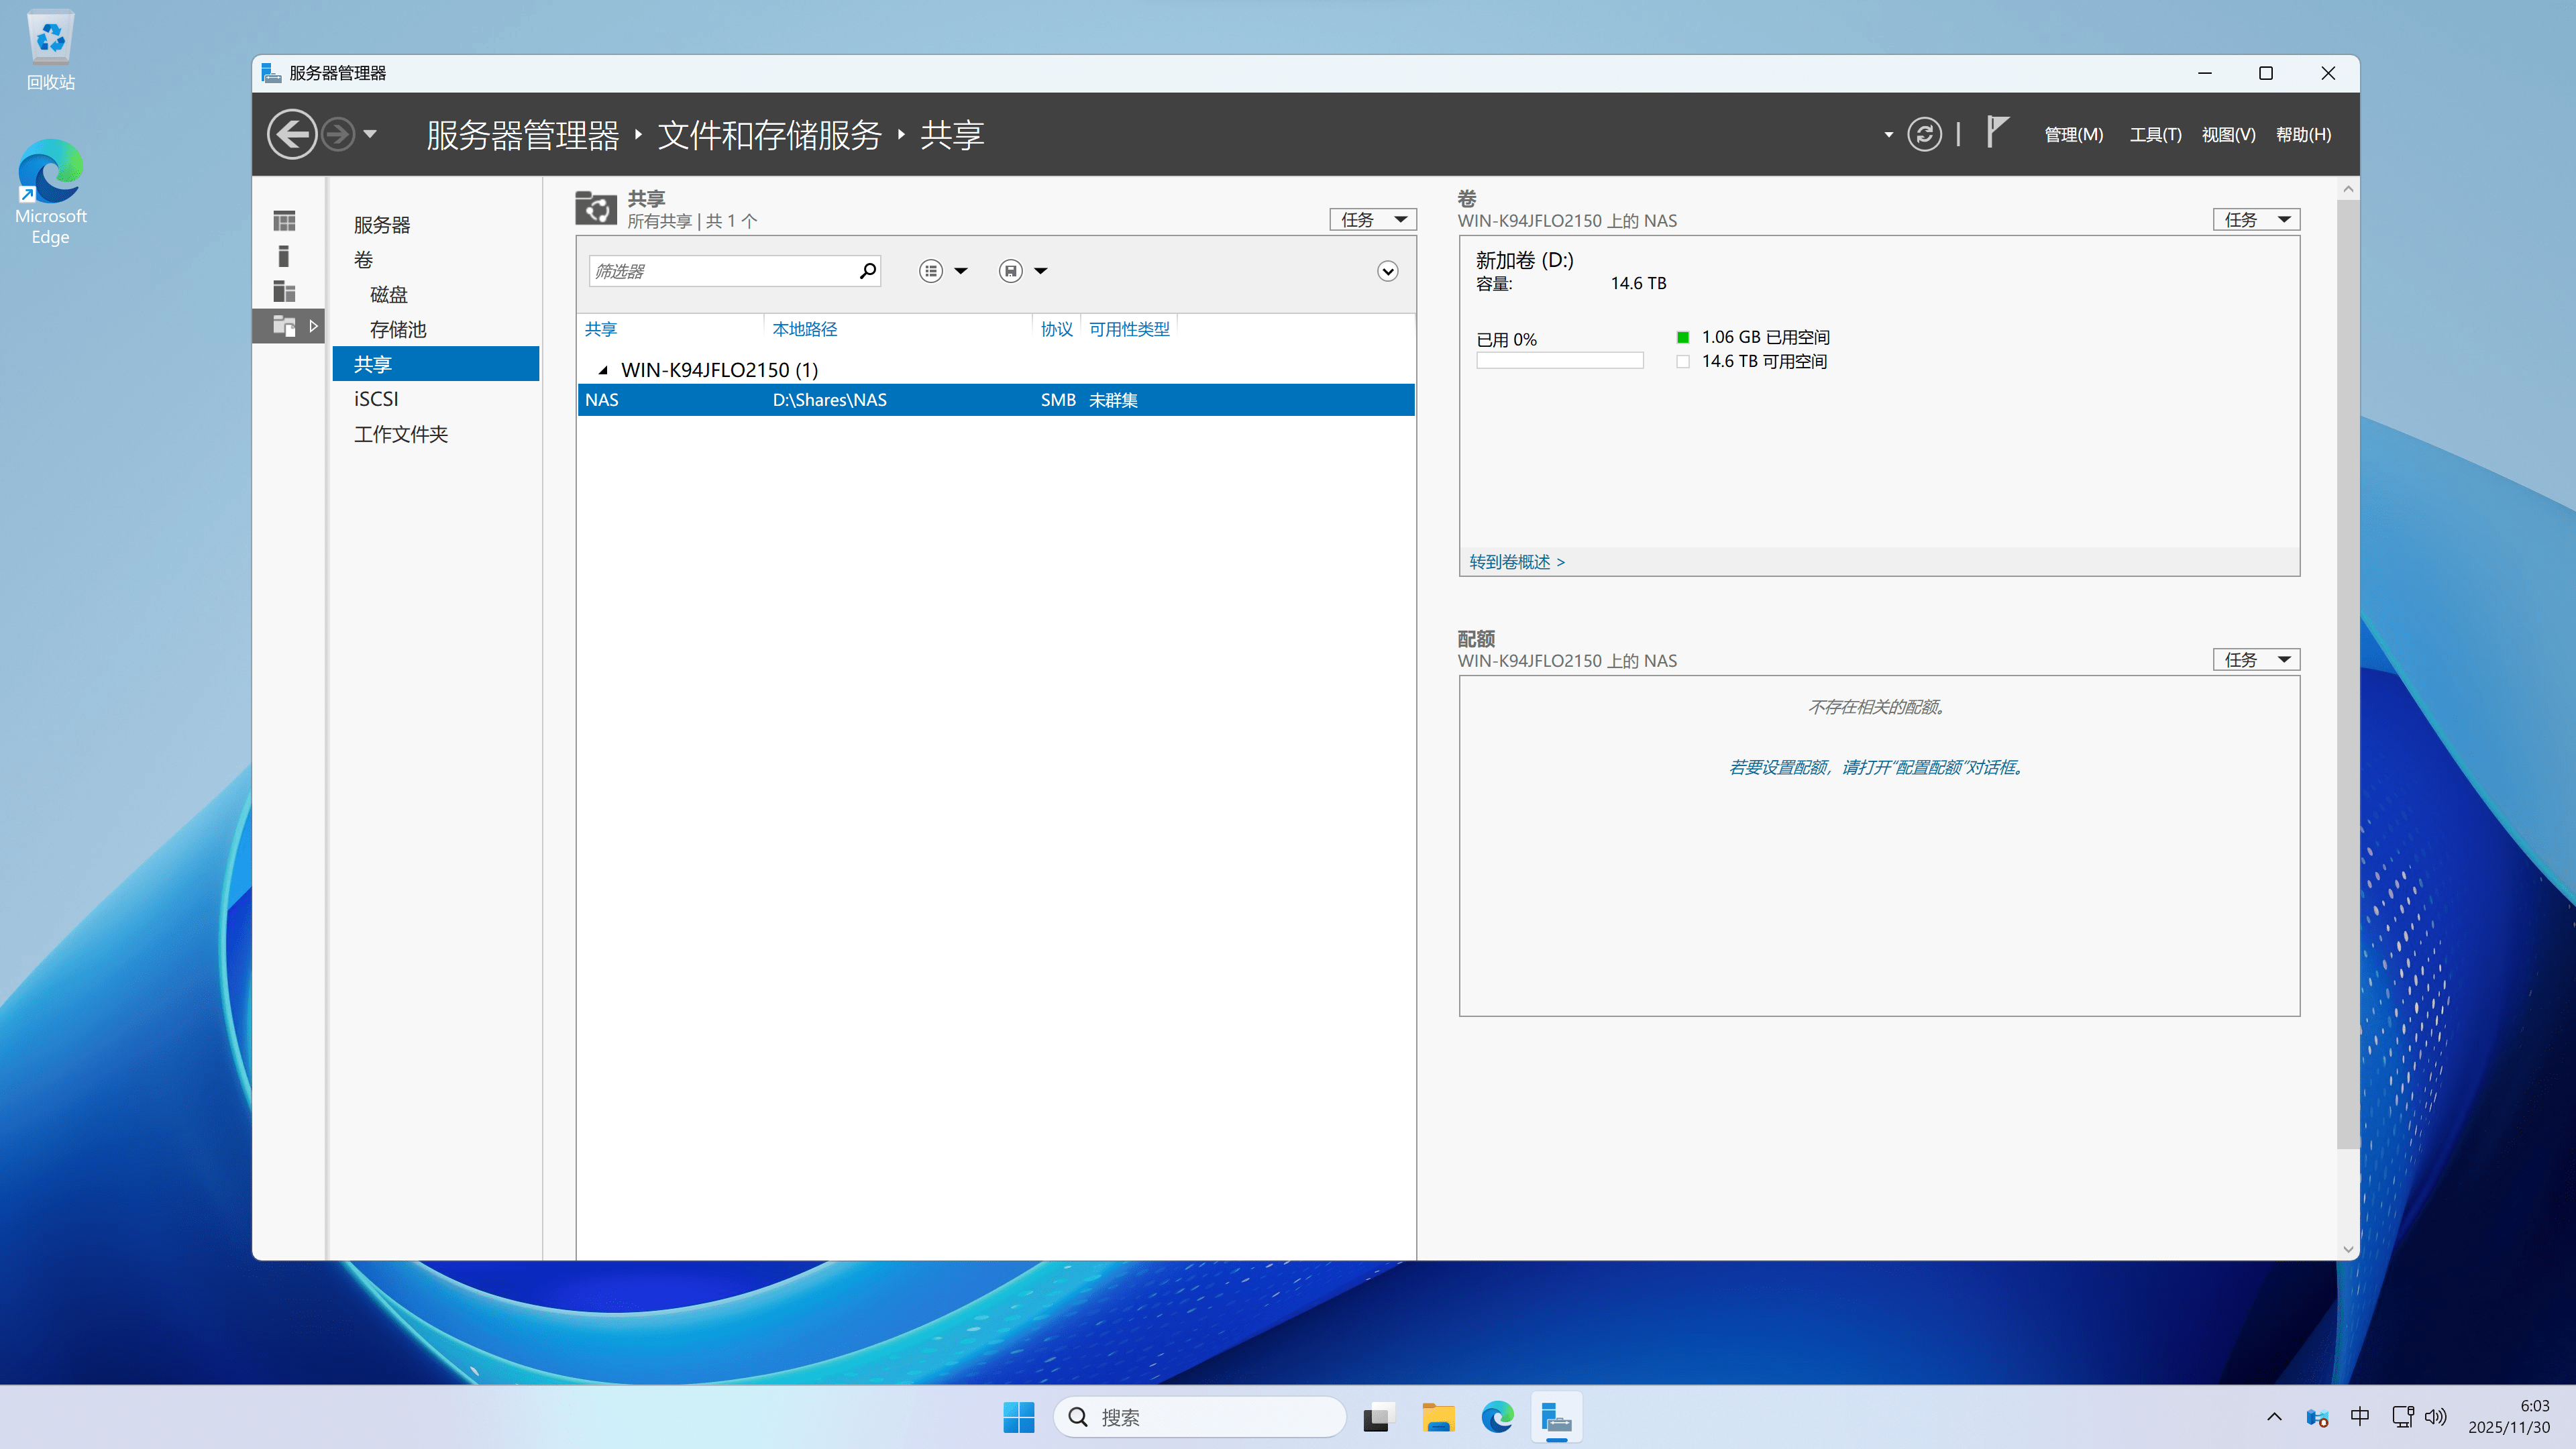2576x1449 pixels.
Task: Select the dashboard icon in left sidebar
Action: (x=284, y=220)
